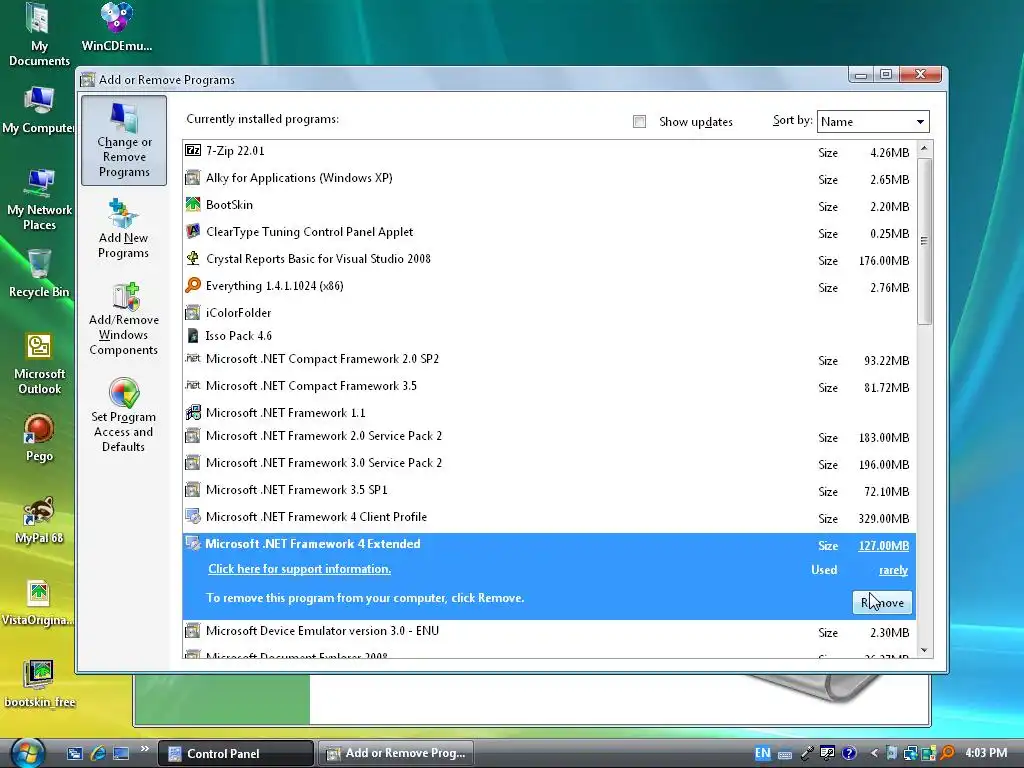Screen dimensions: 1024x768
Task: Select Microsoft .NET Framework 3.5 SP1 entry
Action: [x=549, y=490]
